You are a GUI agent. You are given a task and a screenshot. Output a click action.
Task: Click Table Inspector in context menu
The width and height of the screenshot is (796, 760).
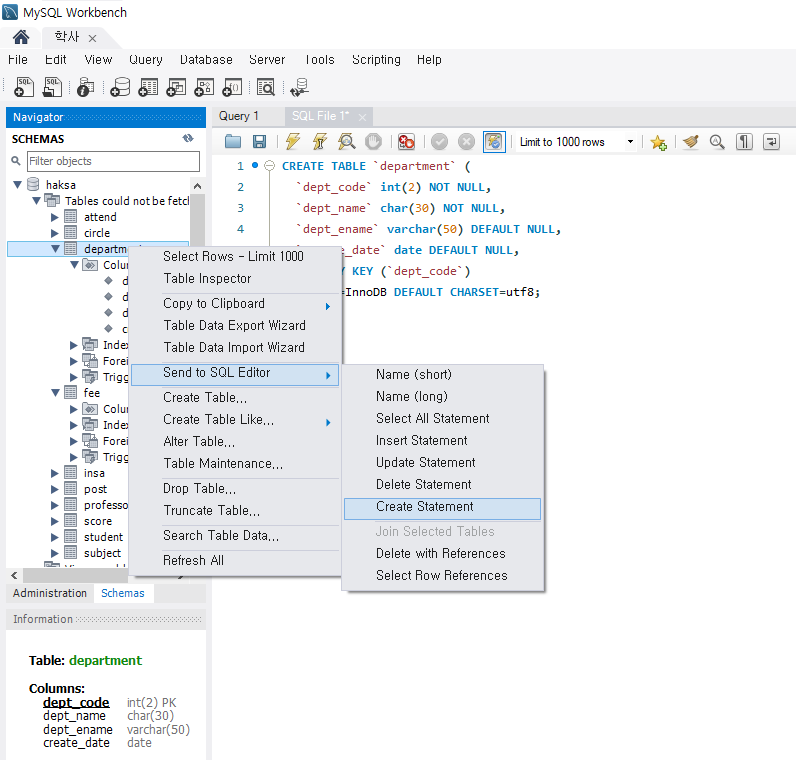point(235,279)
